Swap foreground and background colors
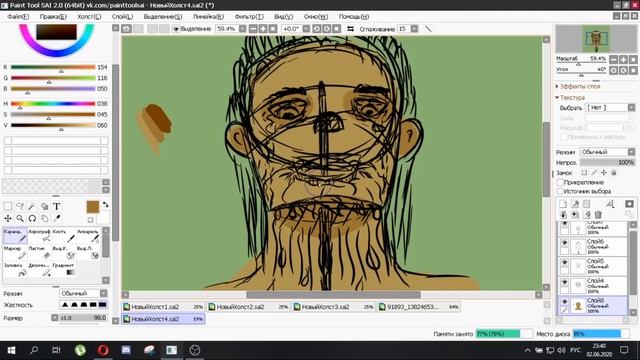 click(106, 204)
